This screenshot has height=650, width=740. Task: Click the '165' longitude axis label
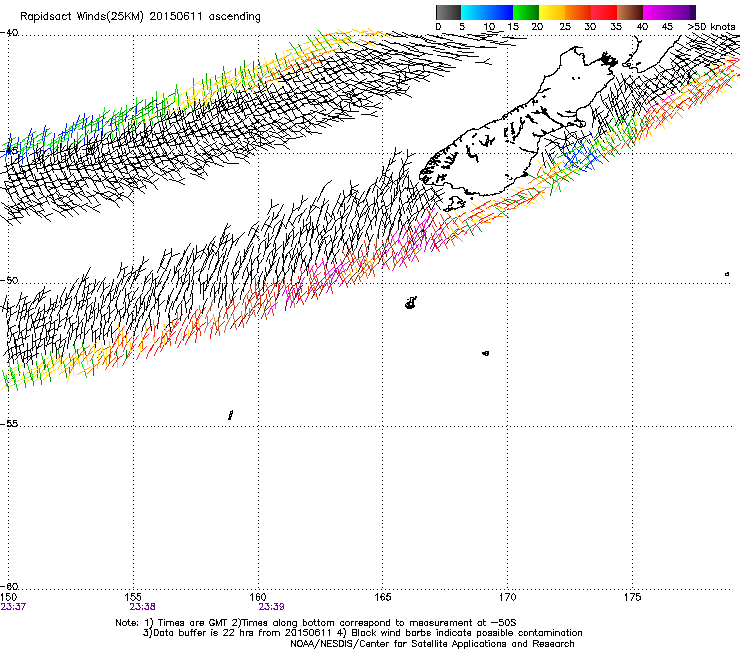383,597
